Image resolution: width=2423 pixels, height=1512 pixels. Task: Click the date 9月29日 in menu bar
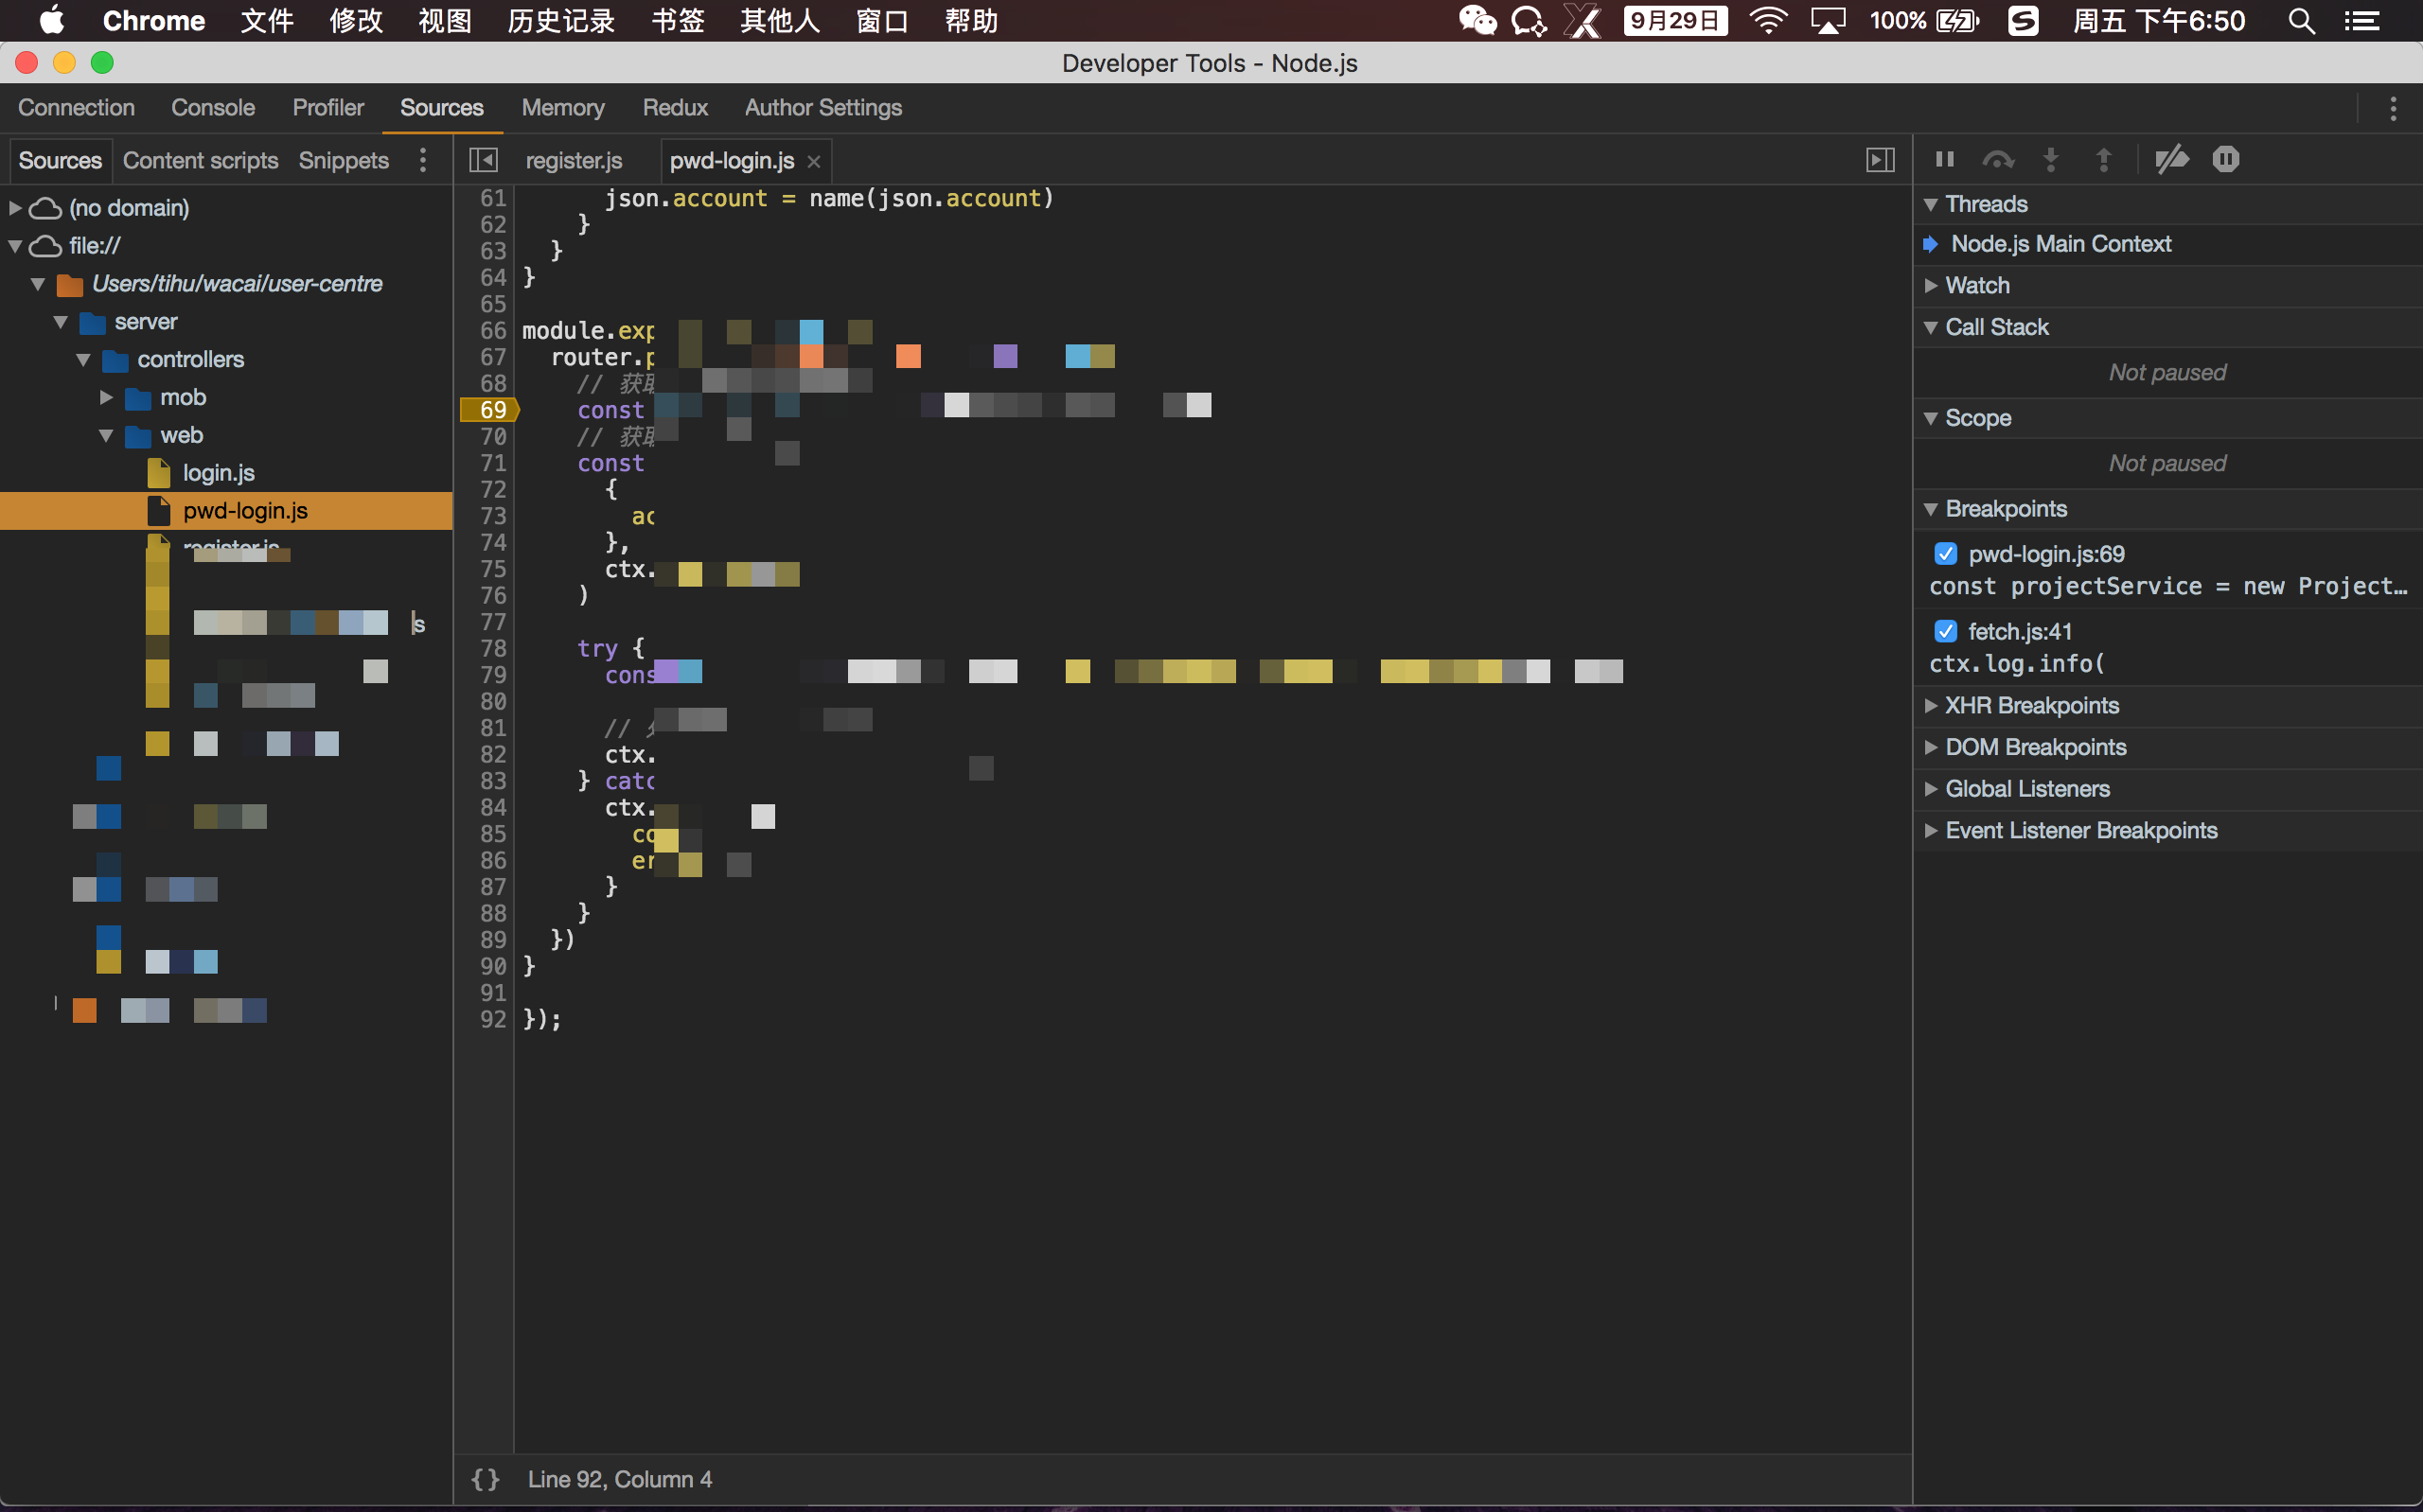tap(1675, 21)
